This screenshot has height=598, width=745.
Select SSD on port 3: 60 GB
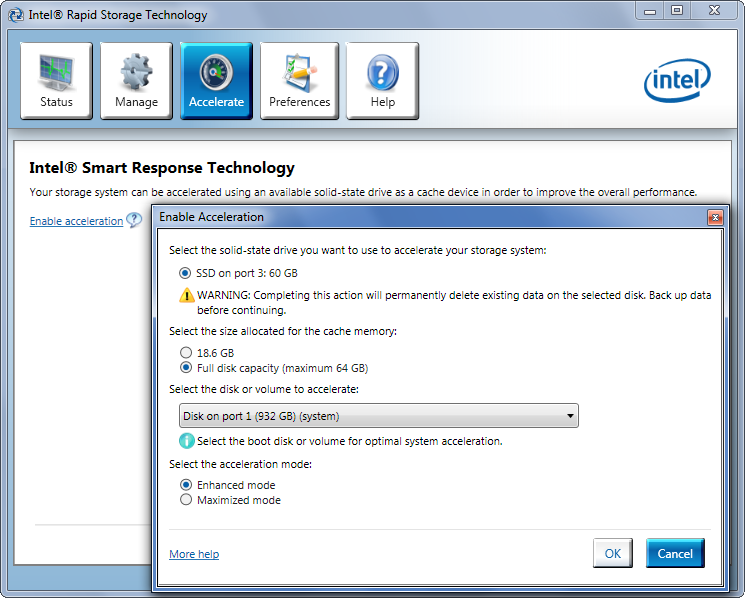(185, 273)
